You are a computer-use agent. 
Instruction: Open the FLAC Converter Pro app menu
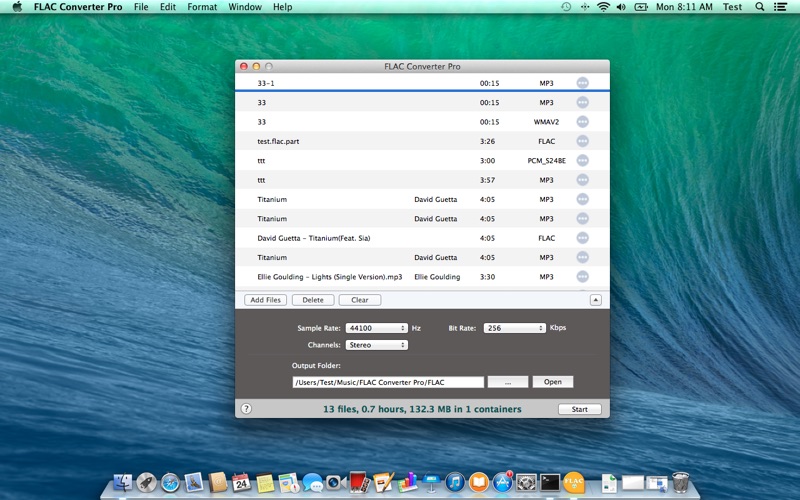78,7
